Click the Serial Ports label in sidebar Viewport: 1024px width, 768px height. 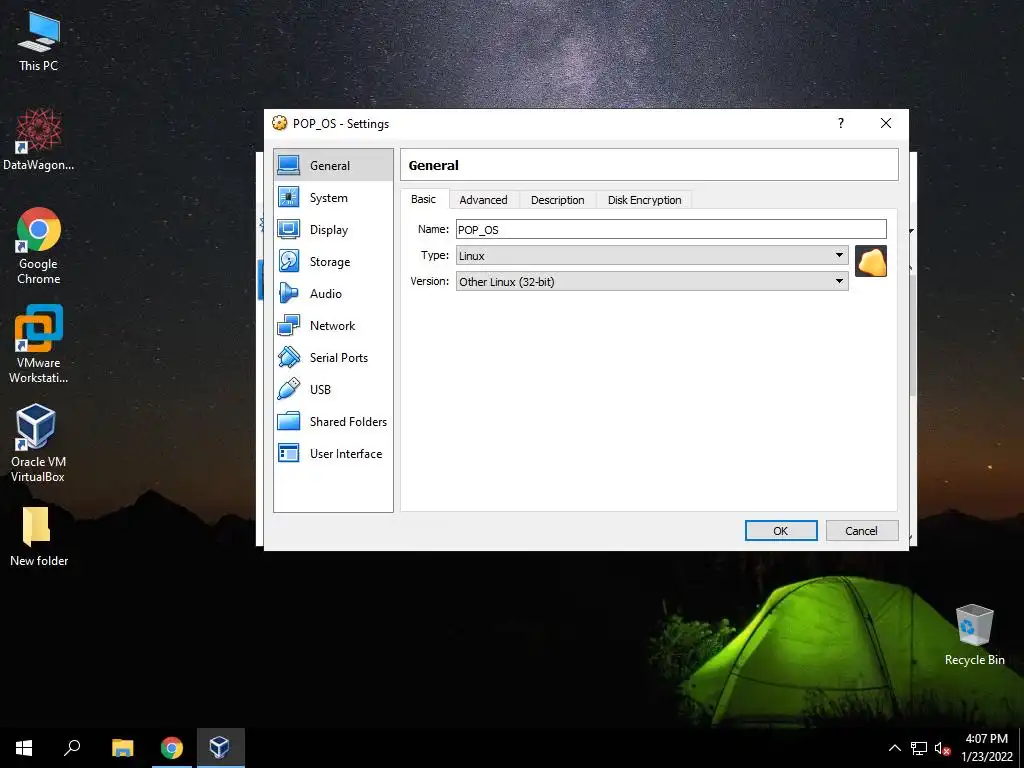(x=339, y=358)
